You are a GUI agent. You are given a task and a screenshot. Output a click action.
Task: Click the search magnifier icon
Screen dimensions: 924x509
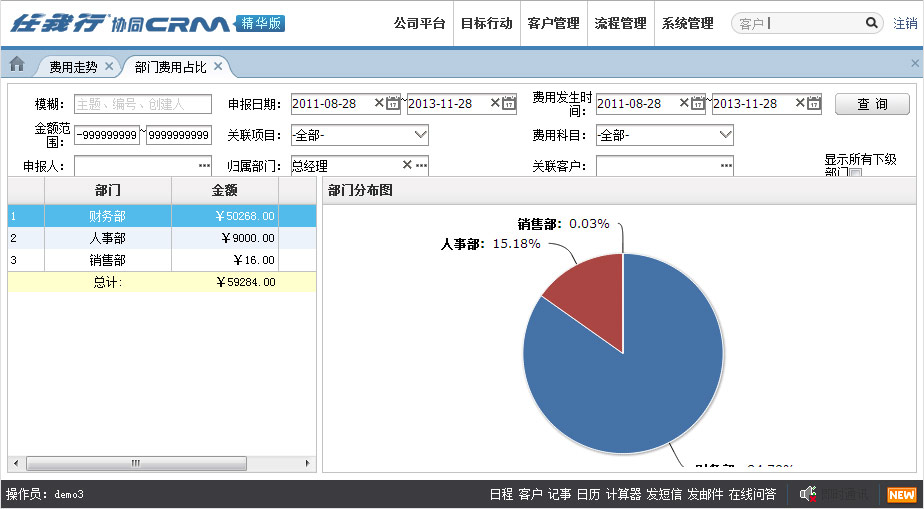coord(871,23)
